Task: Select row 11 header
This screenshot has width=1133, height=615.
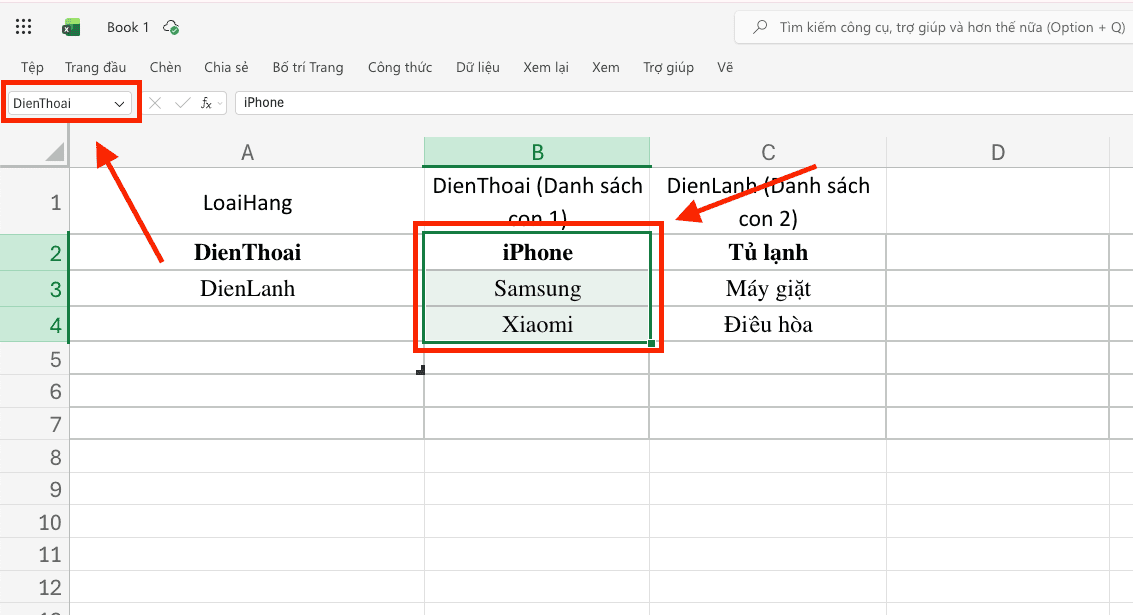Action: point(34,554)
